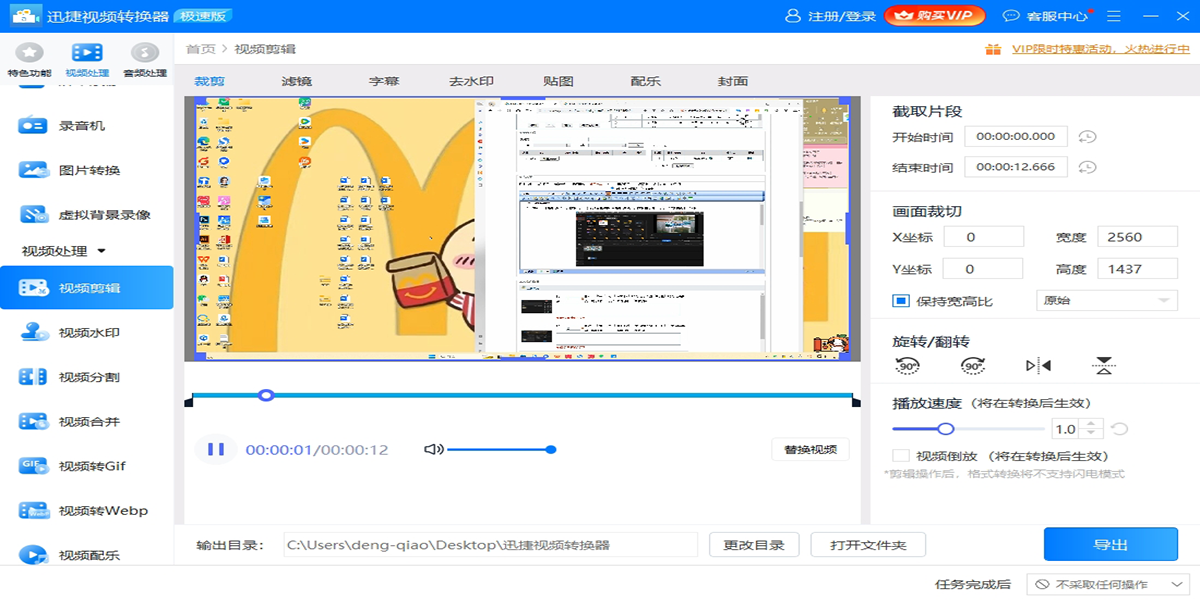Rotate video 90 degrees counterclockwise
The width and height of the screenshot is (1200, 600).
tap(907, 366)
